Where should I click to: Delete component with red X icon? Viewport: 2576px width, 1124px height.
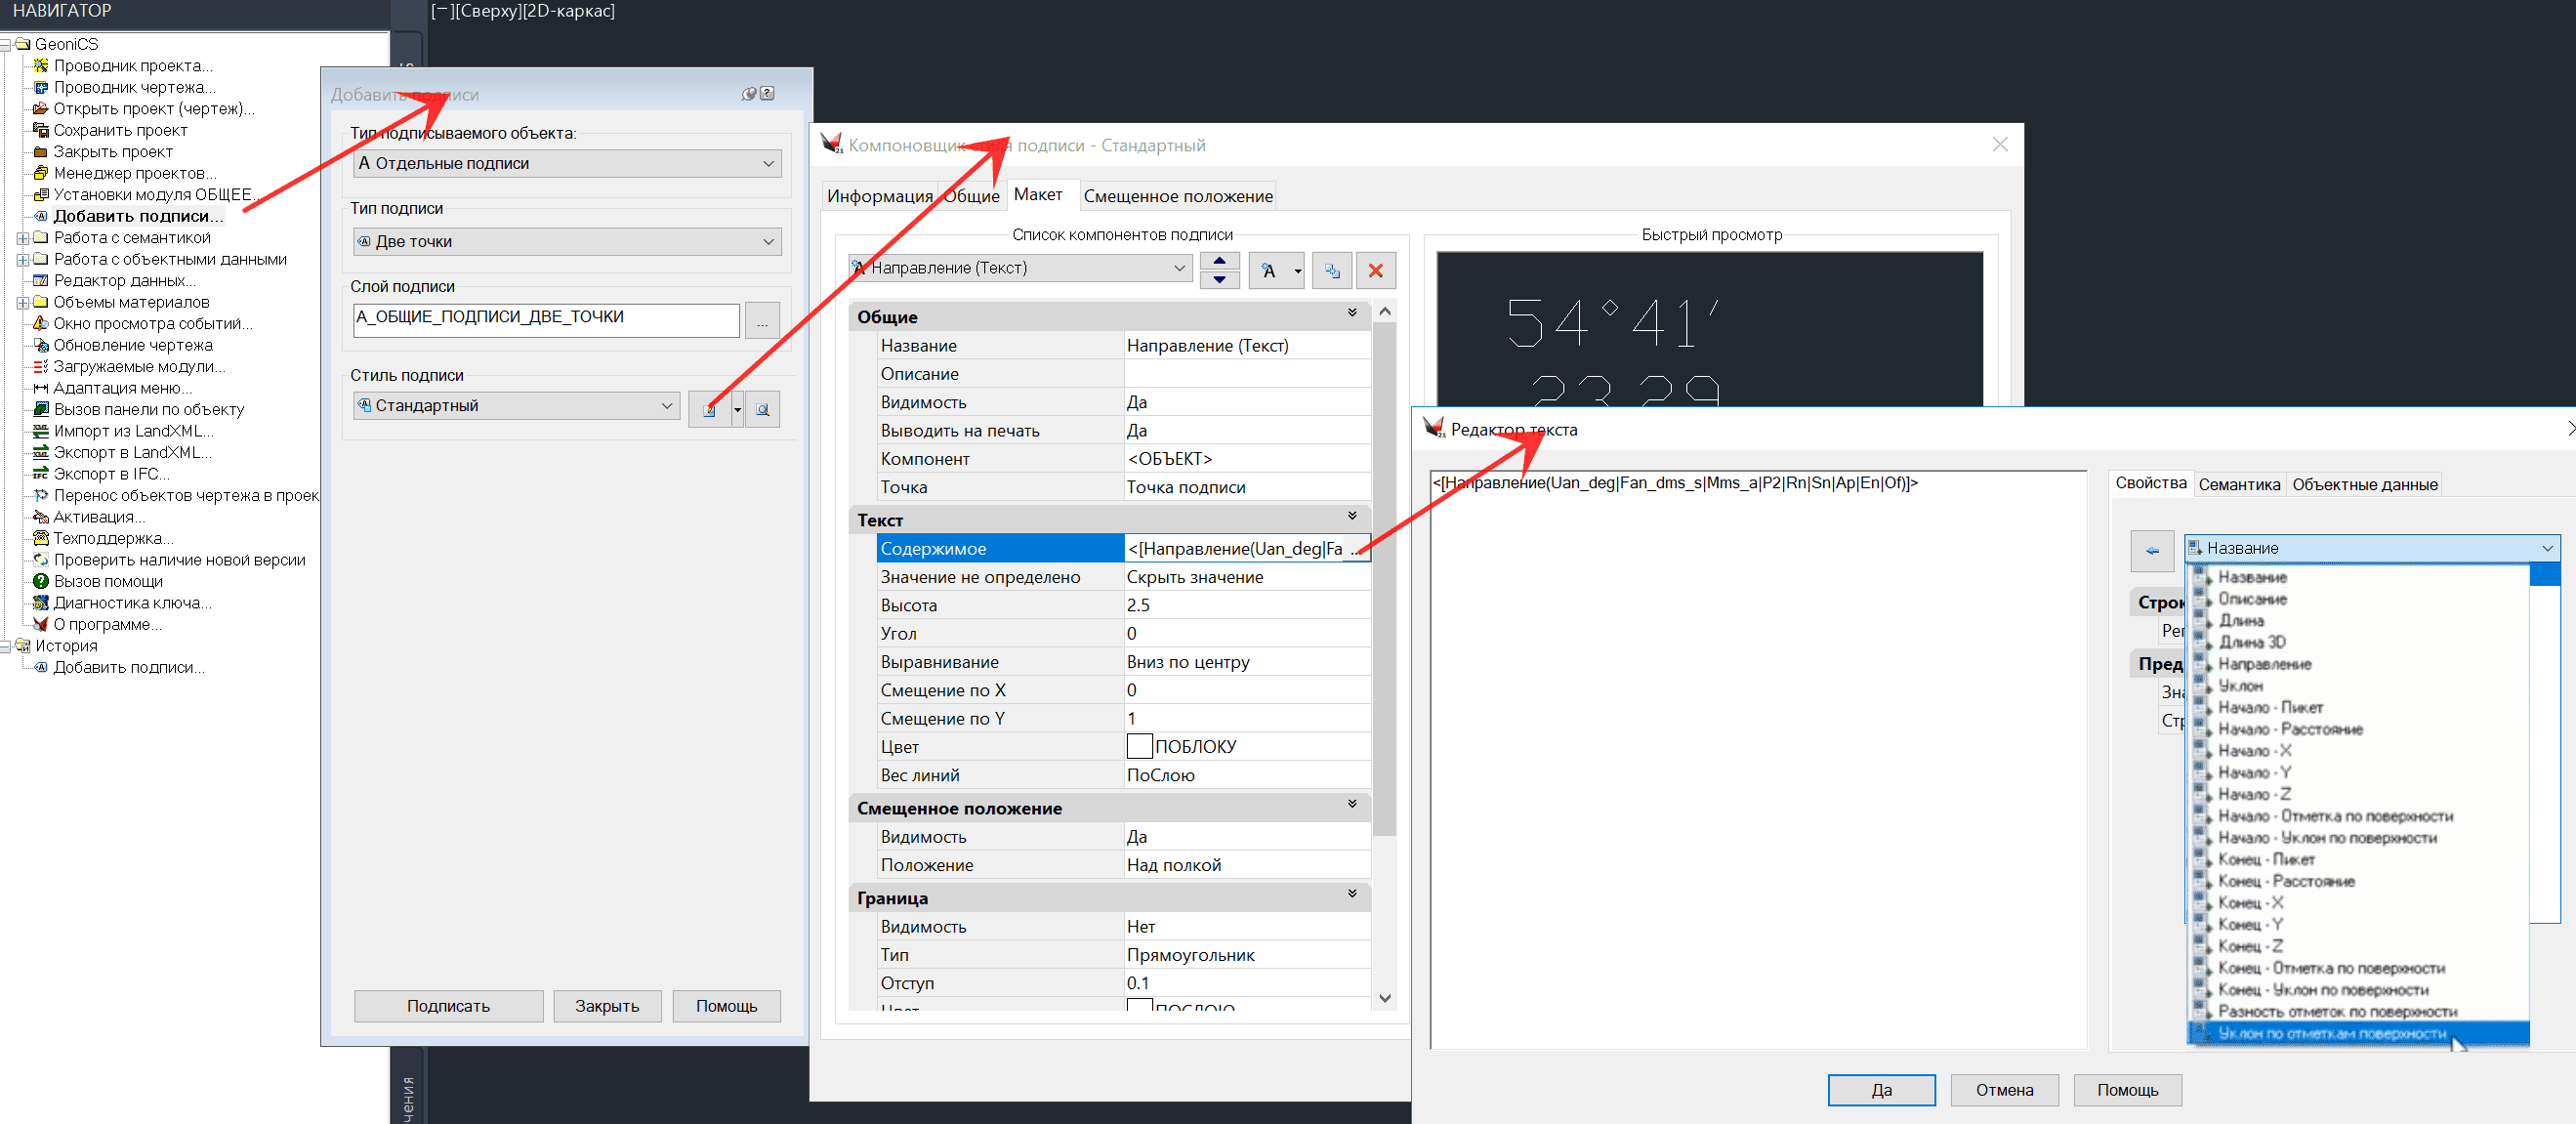point(1376,270)
